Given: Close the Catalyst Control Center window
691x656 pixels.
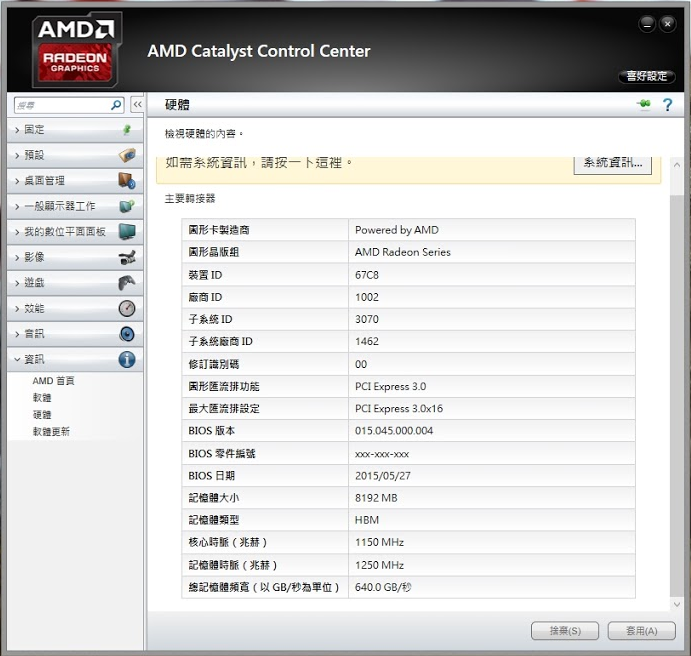Looking at the screenshot, I should [668, 24].
